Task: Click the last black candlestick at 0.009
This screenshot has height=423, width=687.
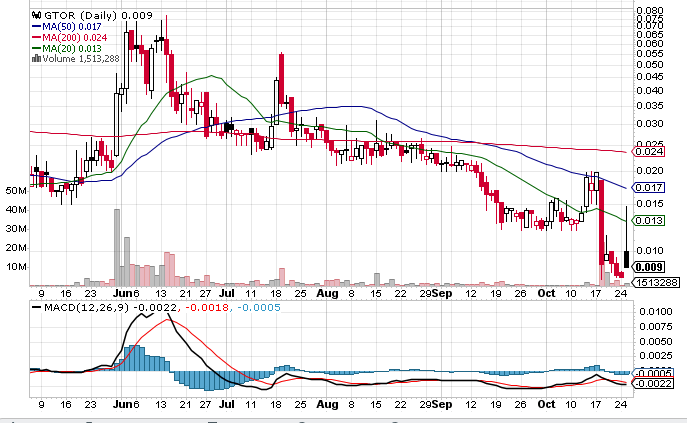Action: [627, 259]
